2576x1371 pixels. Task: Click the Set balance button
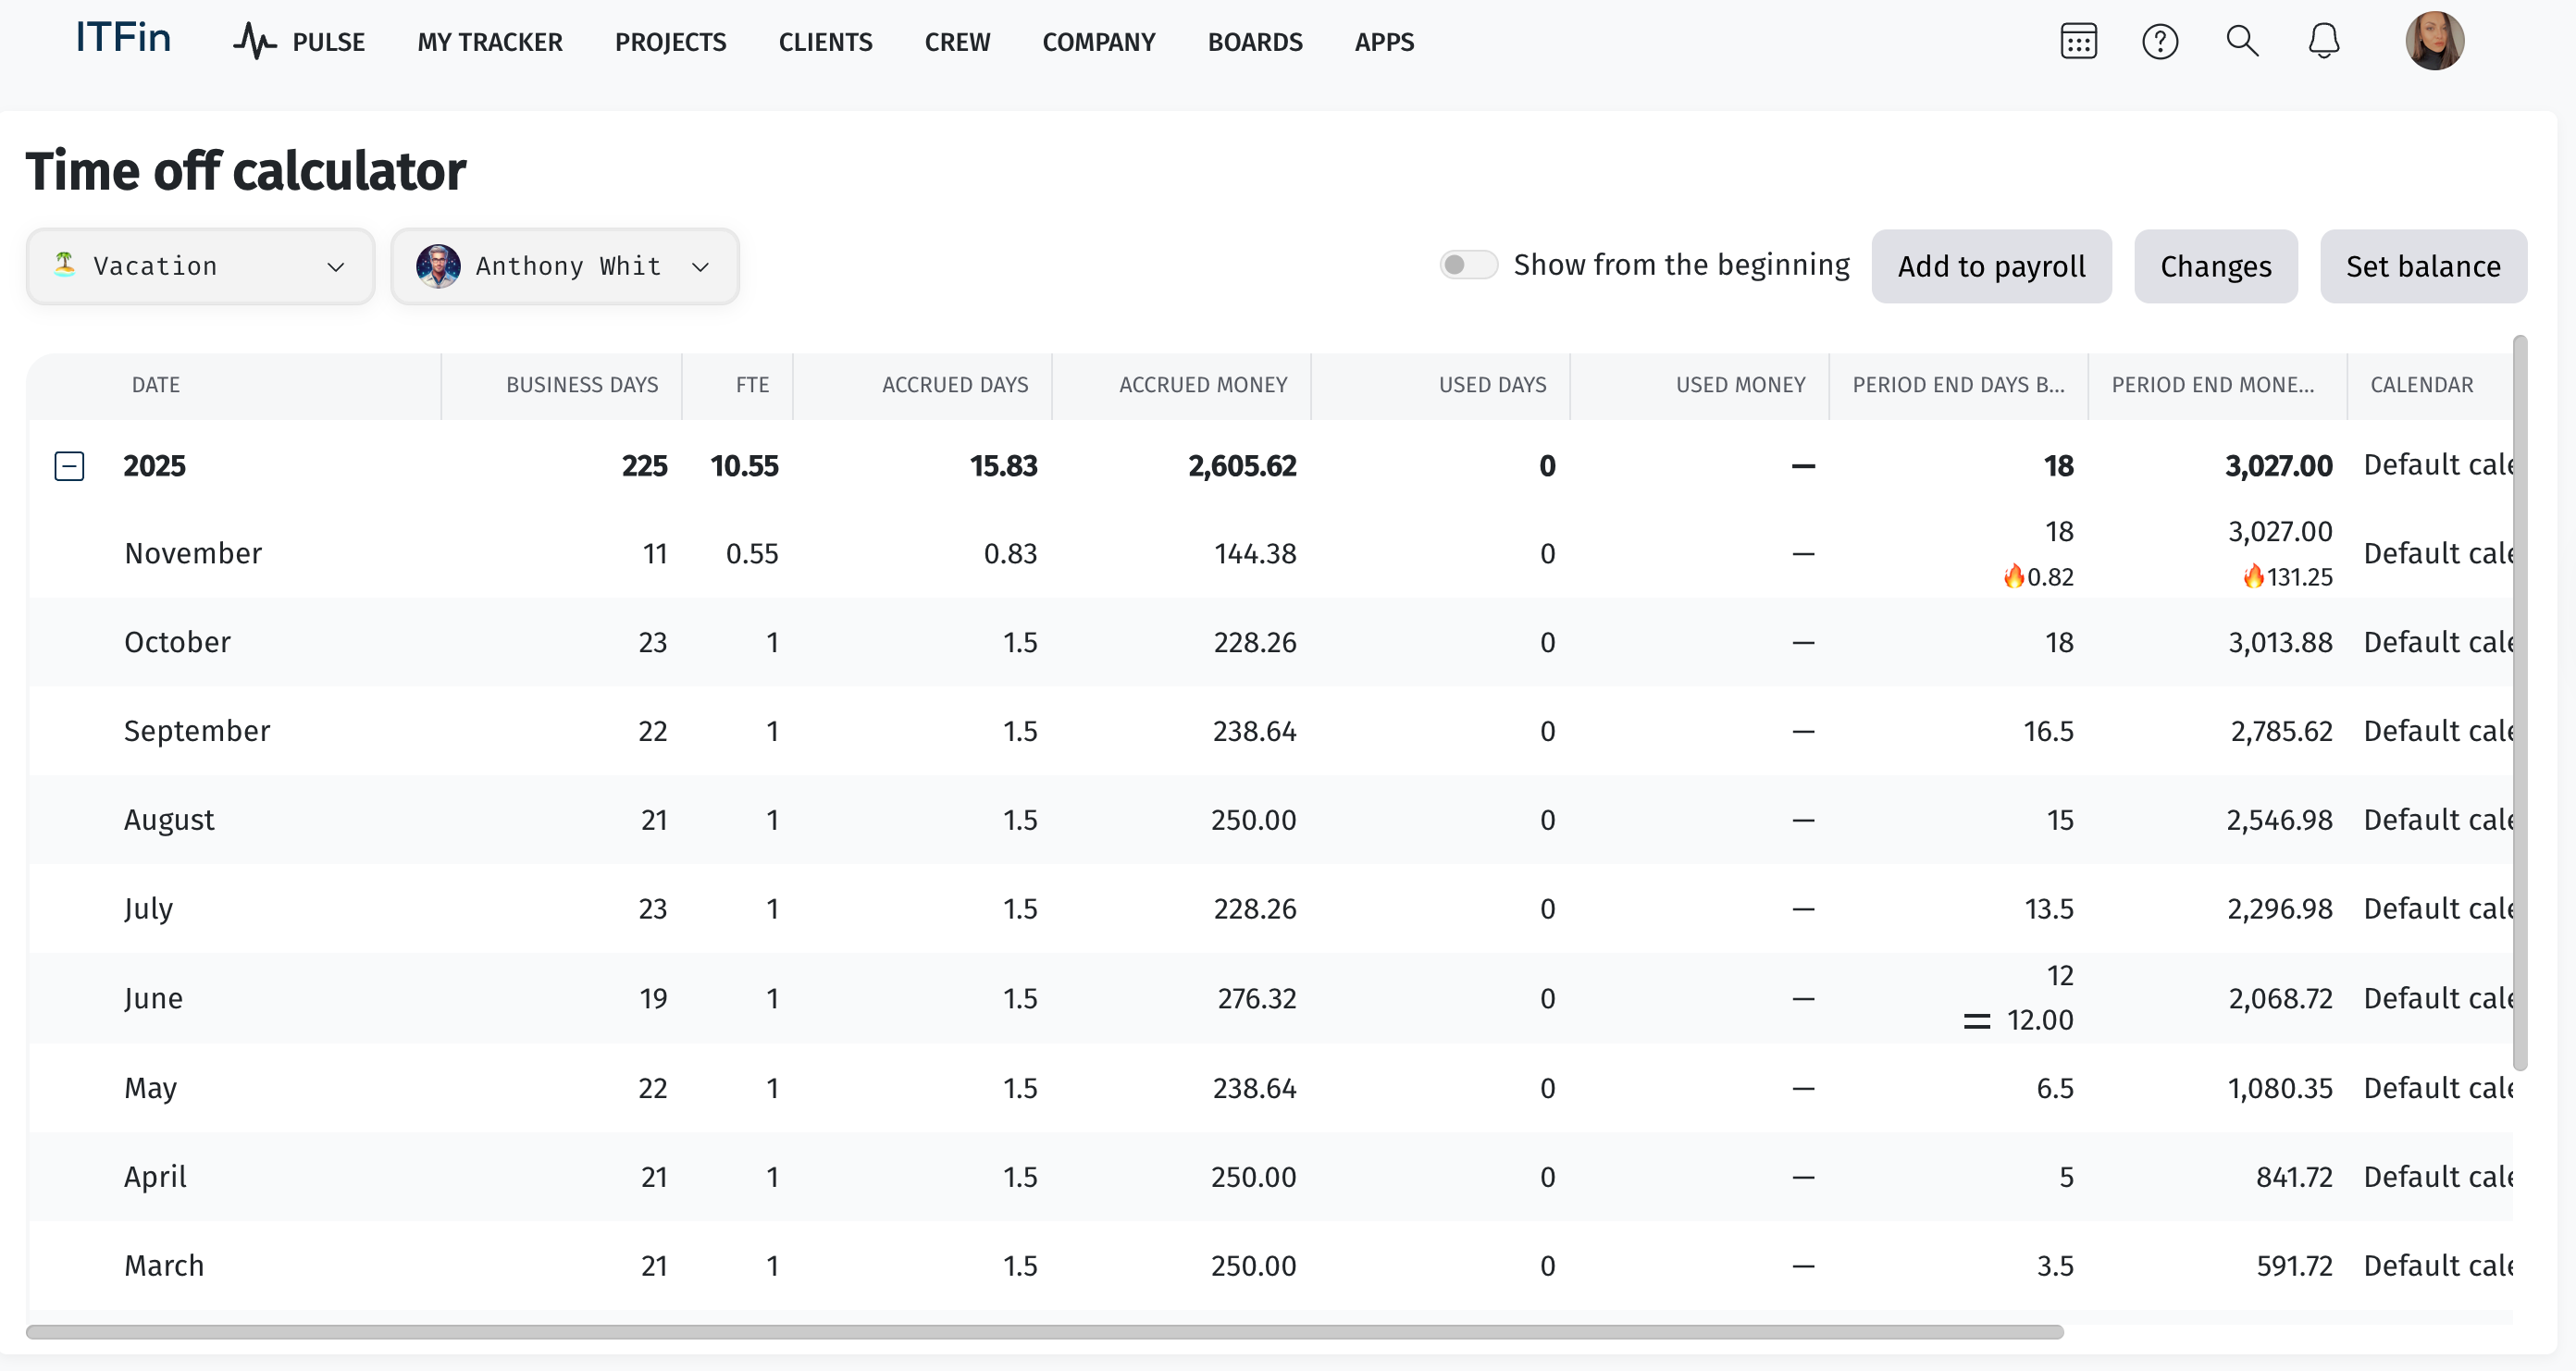tap(2422, 266)
